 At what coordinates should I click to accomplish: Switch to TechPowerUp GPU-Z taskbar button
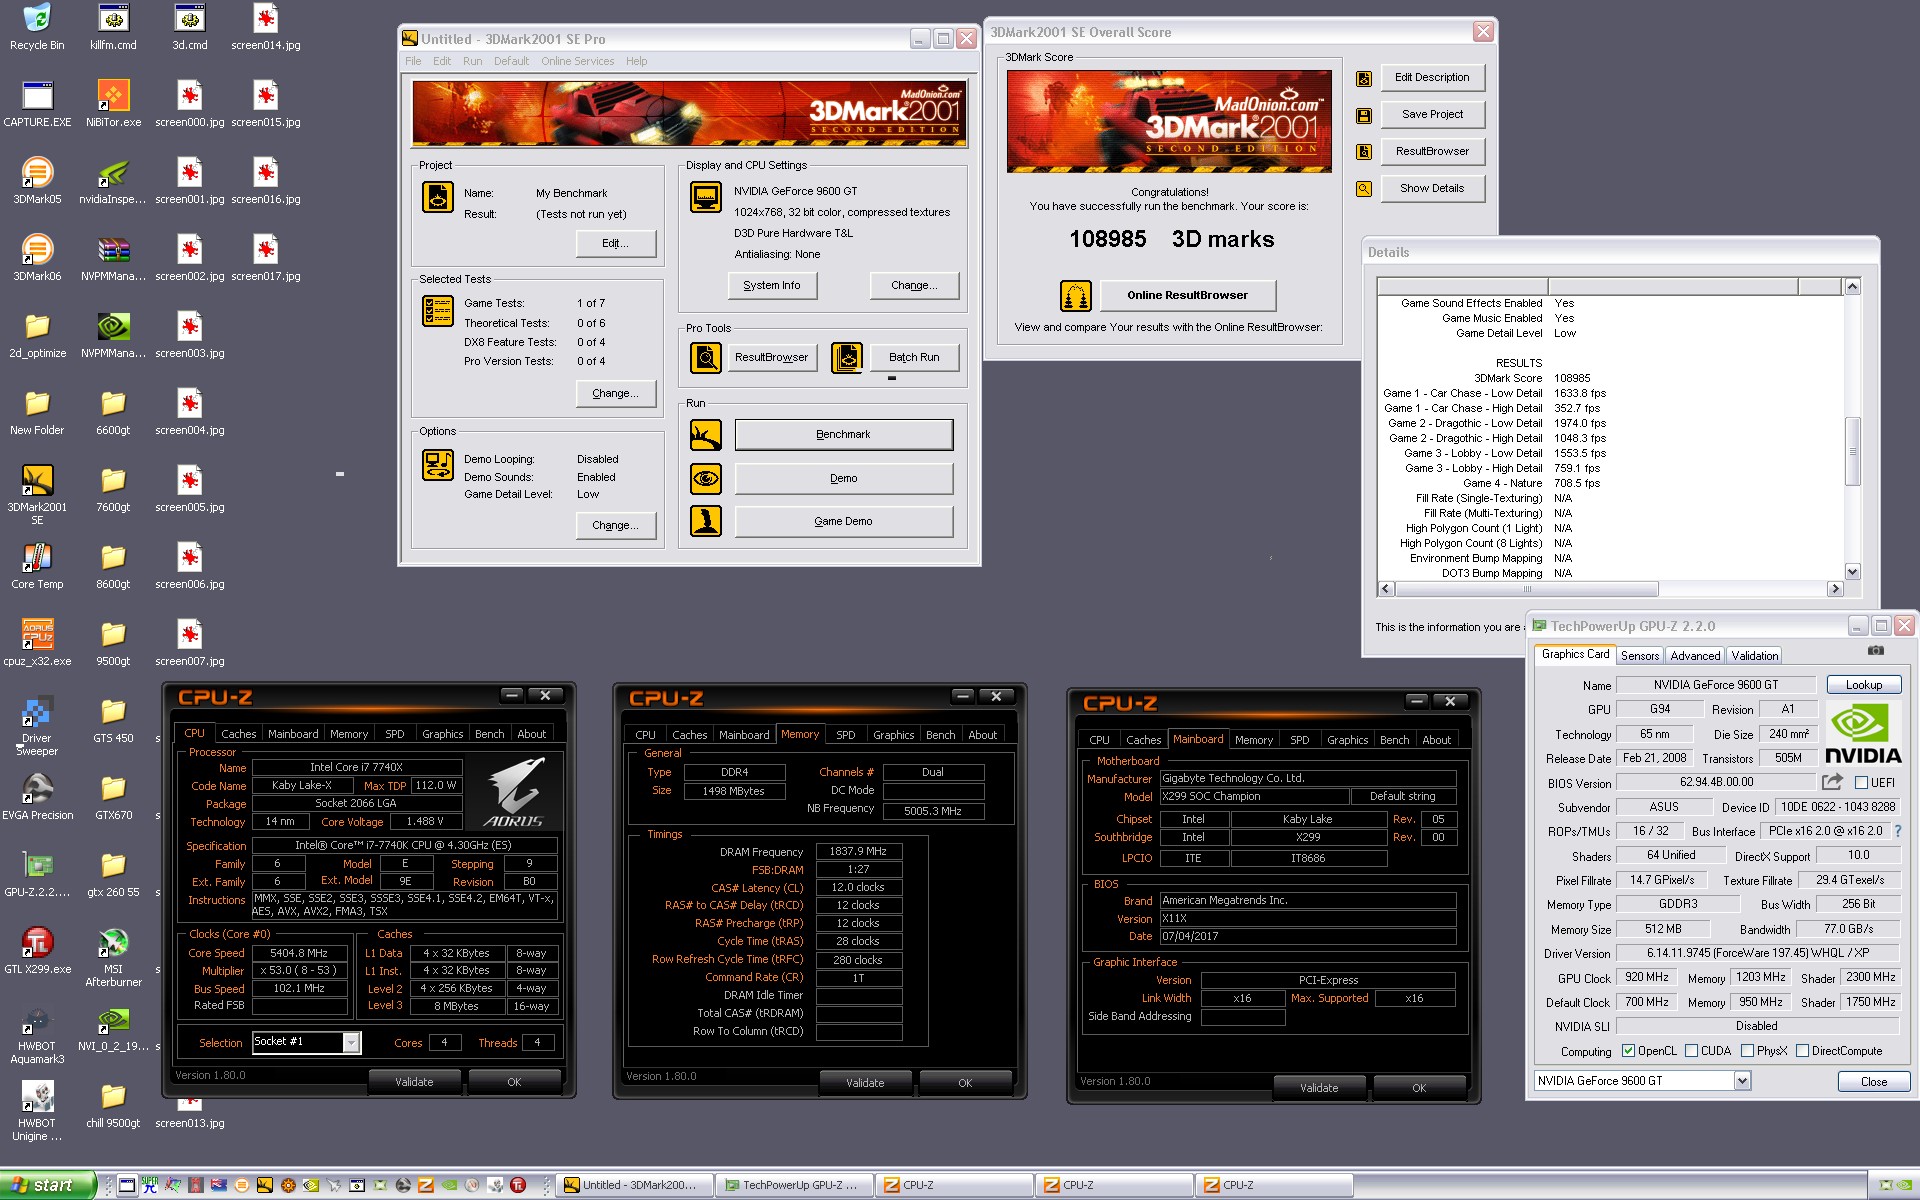pyautogui.click(x=795, y=1185)
